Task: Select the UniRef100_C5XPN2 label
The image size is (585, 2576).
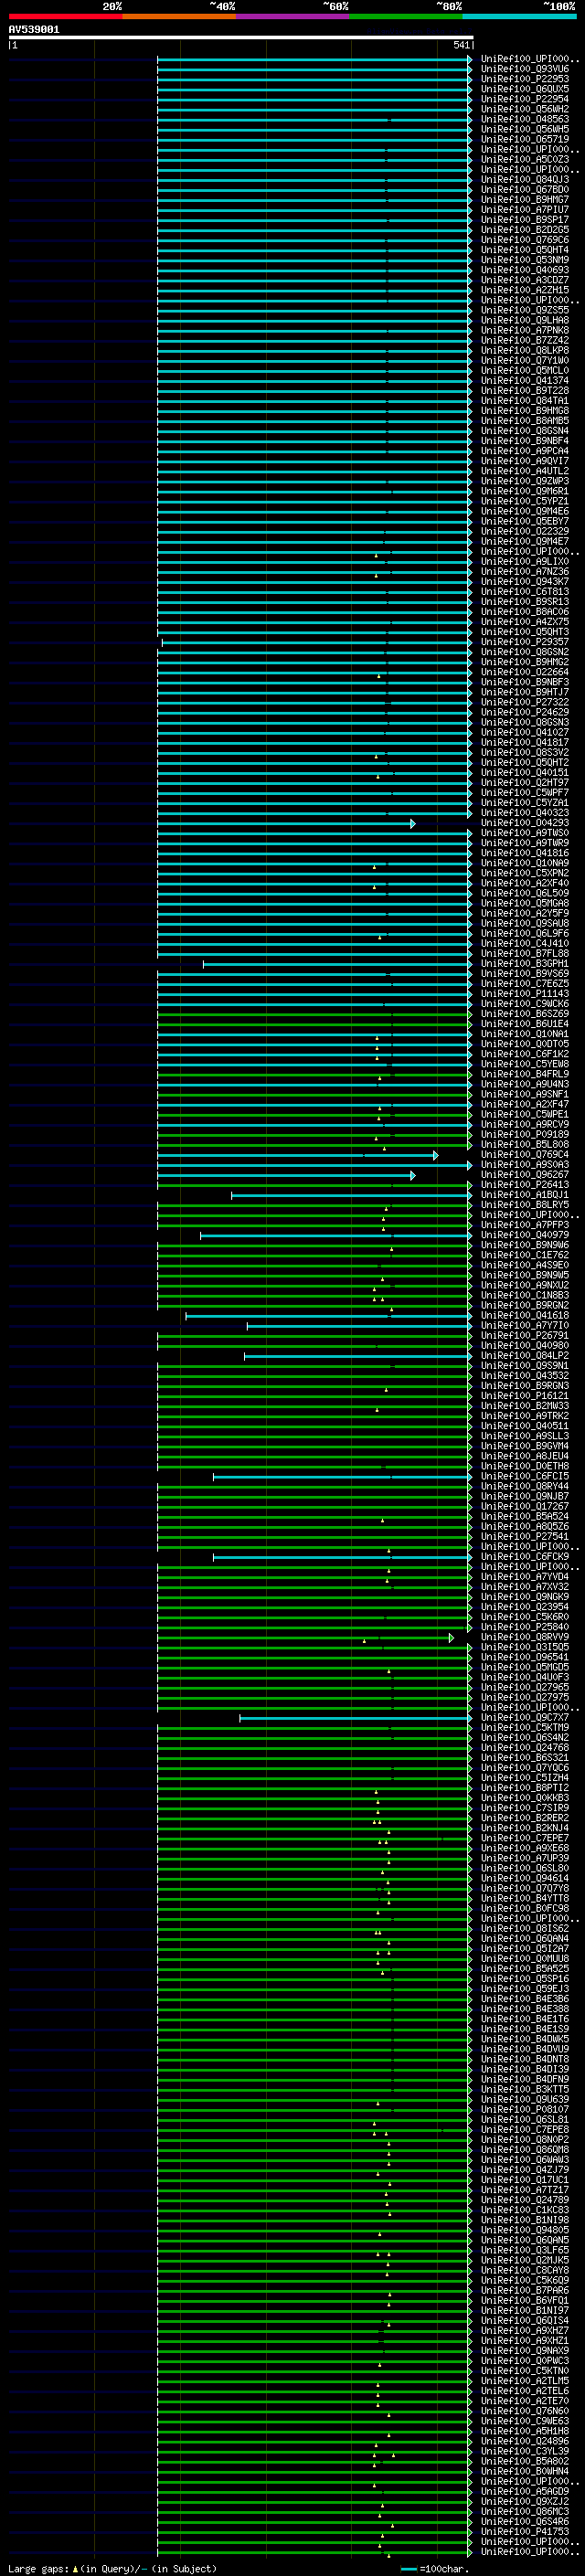Action: pos(525,874)
